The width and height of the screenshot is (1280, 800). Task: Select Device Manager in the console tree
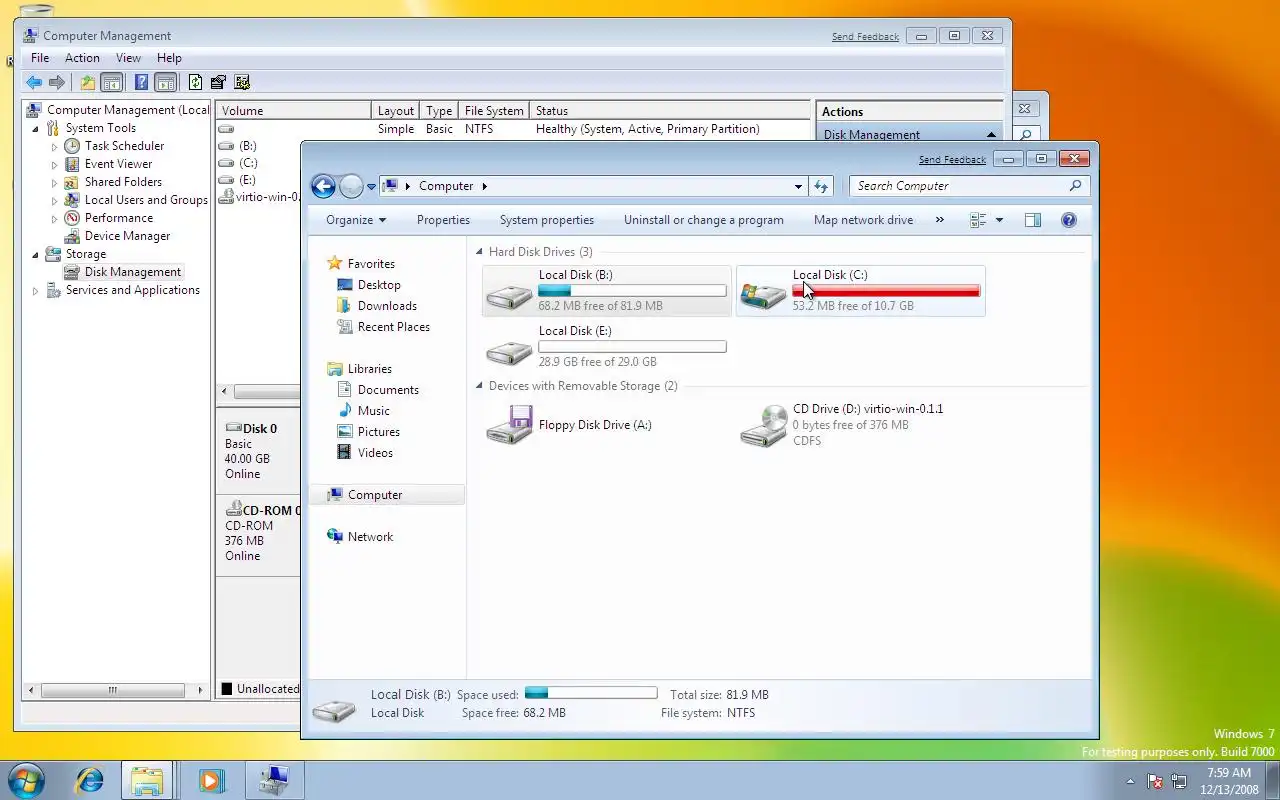pos(127,236)
